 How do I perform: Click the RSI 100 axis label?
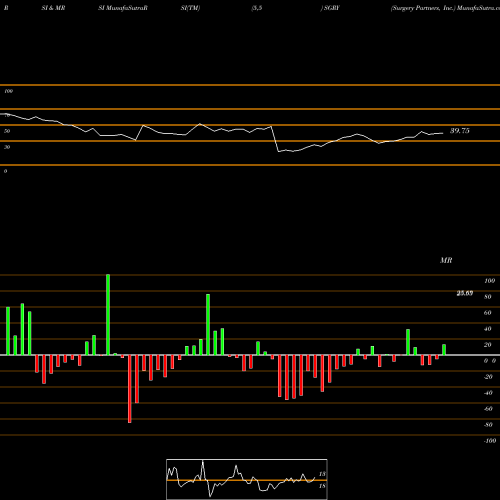pyautogui.click(x=9, y=91)
